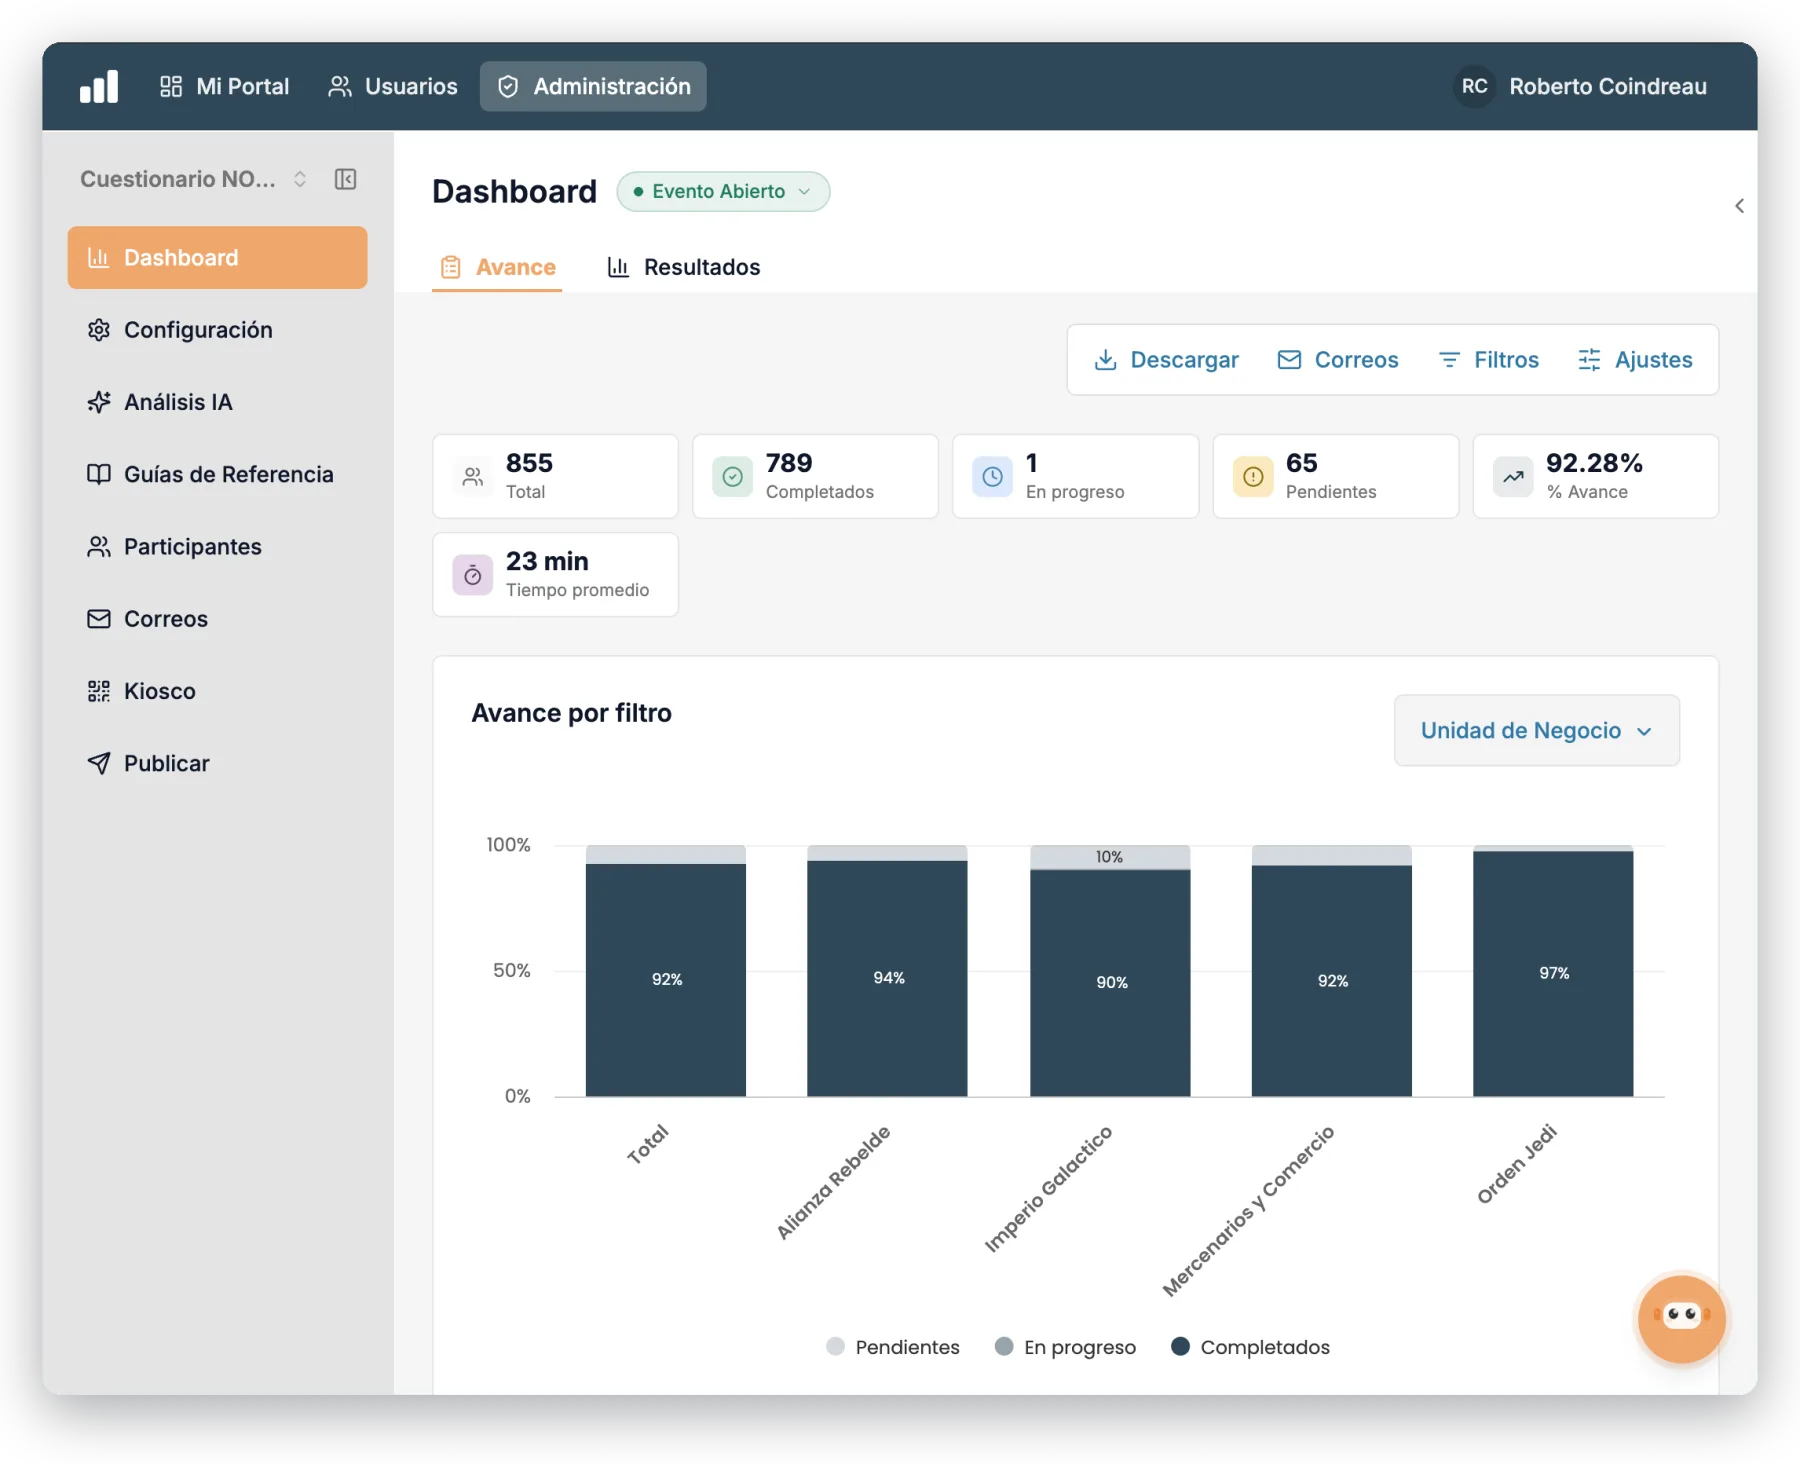Viewport: 1800px width, 1464px height.
Task: Open the Unidad de Negocio dropdown
Action: (1536, 731)
